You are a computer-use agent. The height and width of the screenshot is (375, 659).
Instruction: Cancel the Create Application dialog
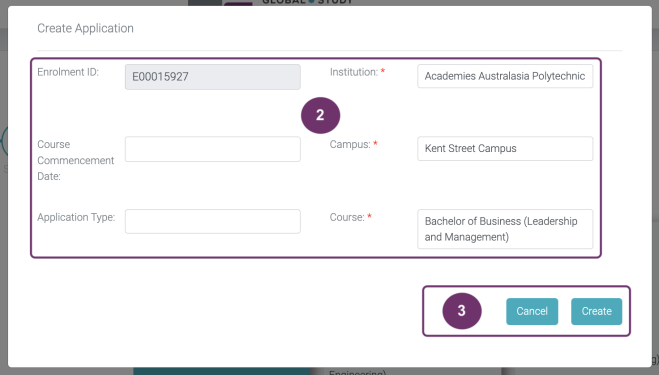pos(532,311)
